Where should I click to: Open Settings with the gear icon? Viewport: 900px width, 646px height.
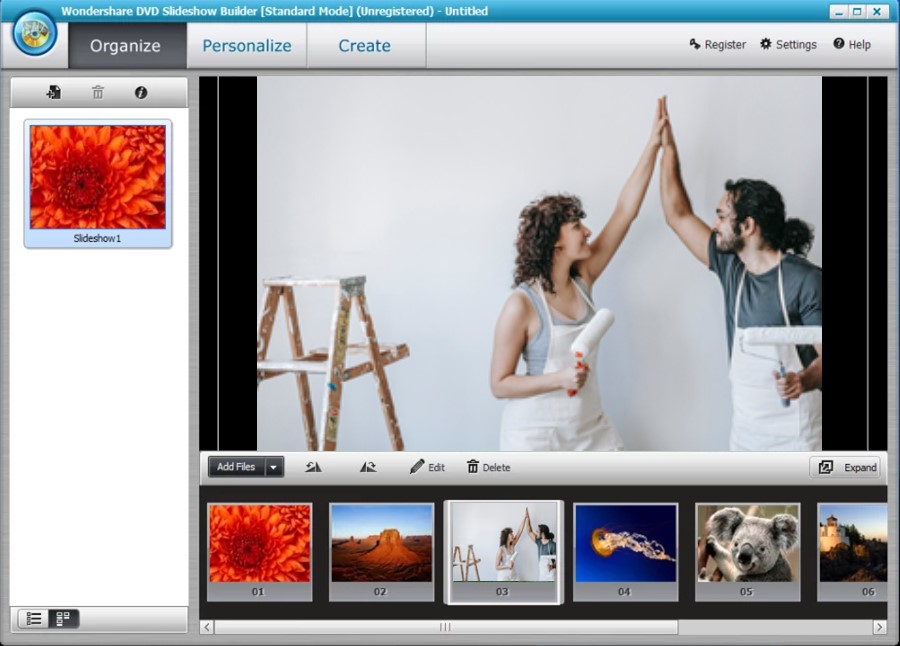point(788,44)
